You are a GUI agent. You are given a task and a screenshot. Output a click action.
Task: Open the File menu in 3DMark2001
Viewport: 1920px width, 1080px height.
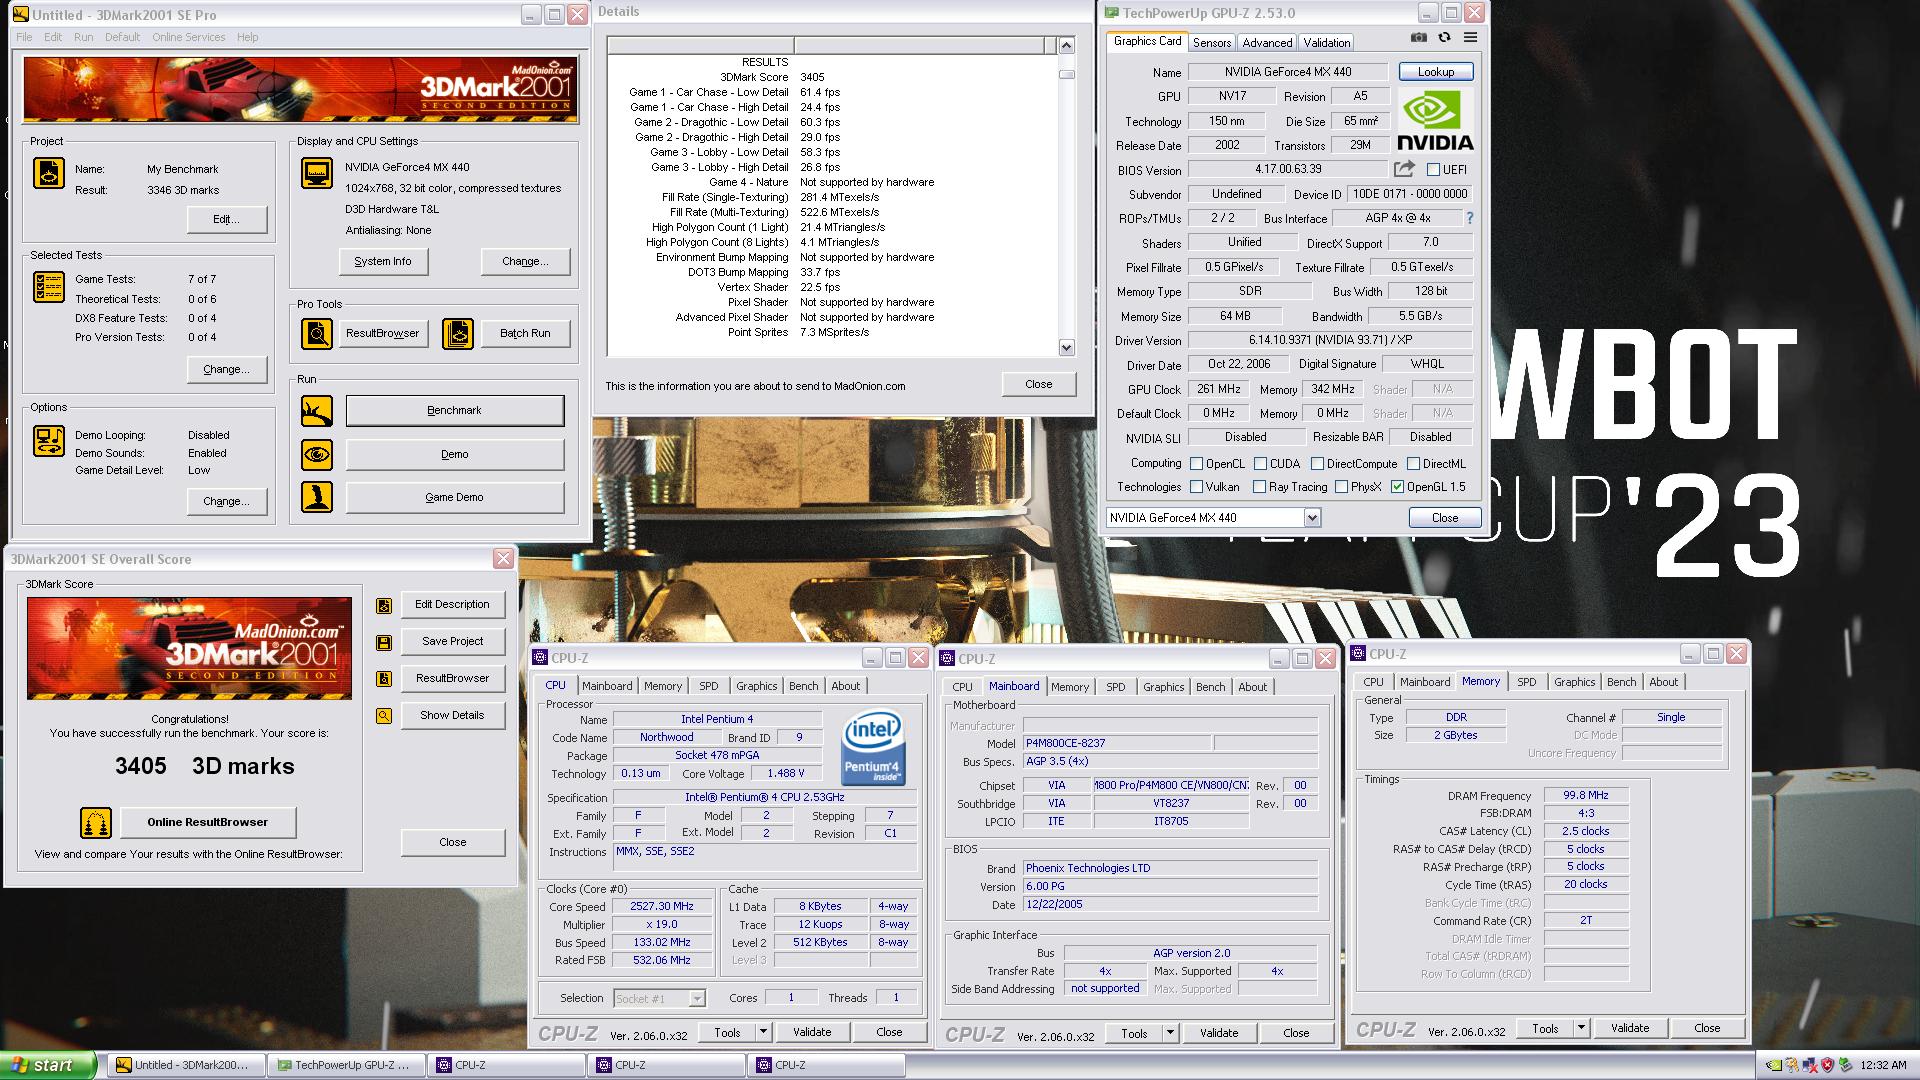(24, 37)
